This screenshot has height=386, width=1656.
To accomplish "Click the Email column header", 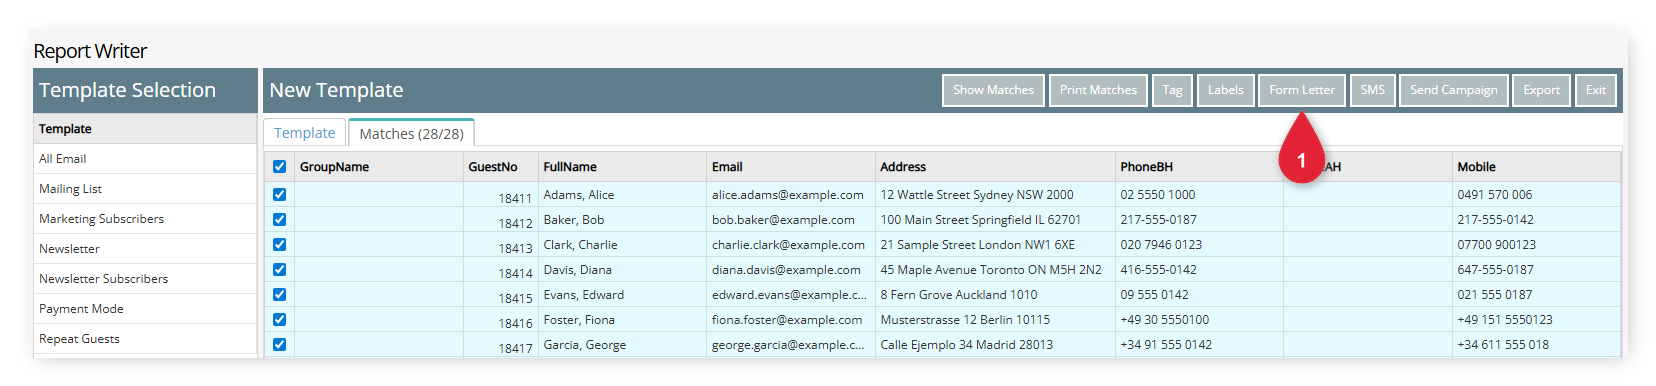I will click(790, 167).
